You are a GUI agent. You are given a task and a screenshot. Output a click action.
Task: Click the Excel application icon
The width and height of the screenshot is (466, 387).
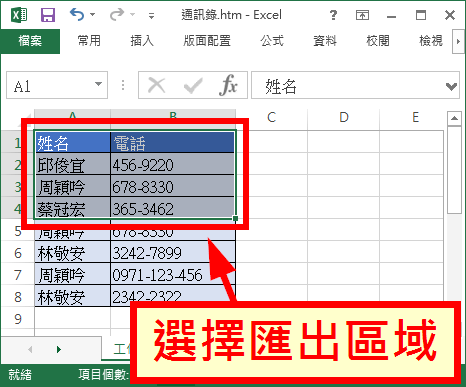pos(19,15)
